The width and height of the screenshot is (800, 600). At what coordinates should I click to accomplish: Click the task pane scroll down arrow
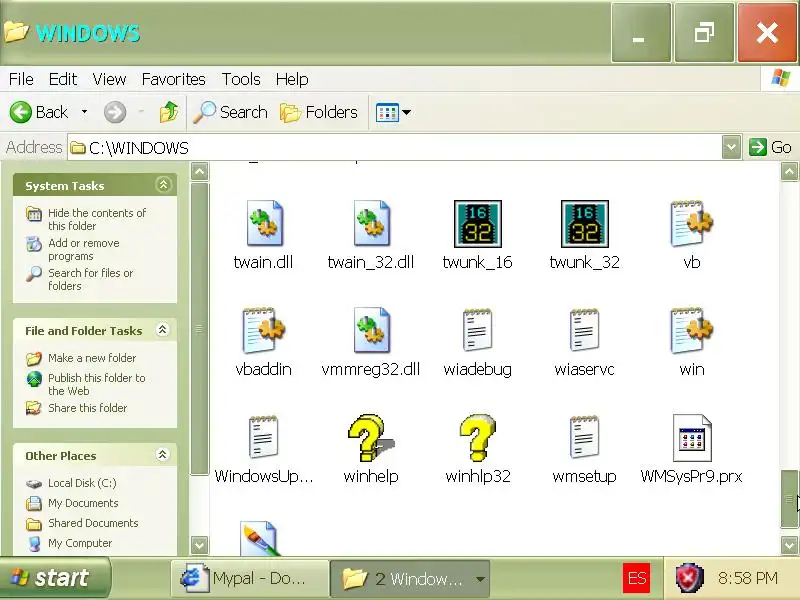pyautogui.click(x=199, y=545)
